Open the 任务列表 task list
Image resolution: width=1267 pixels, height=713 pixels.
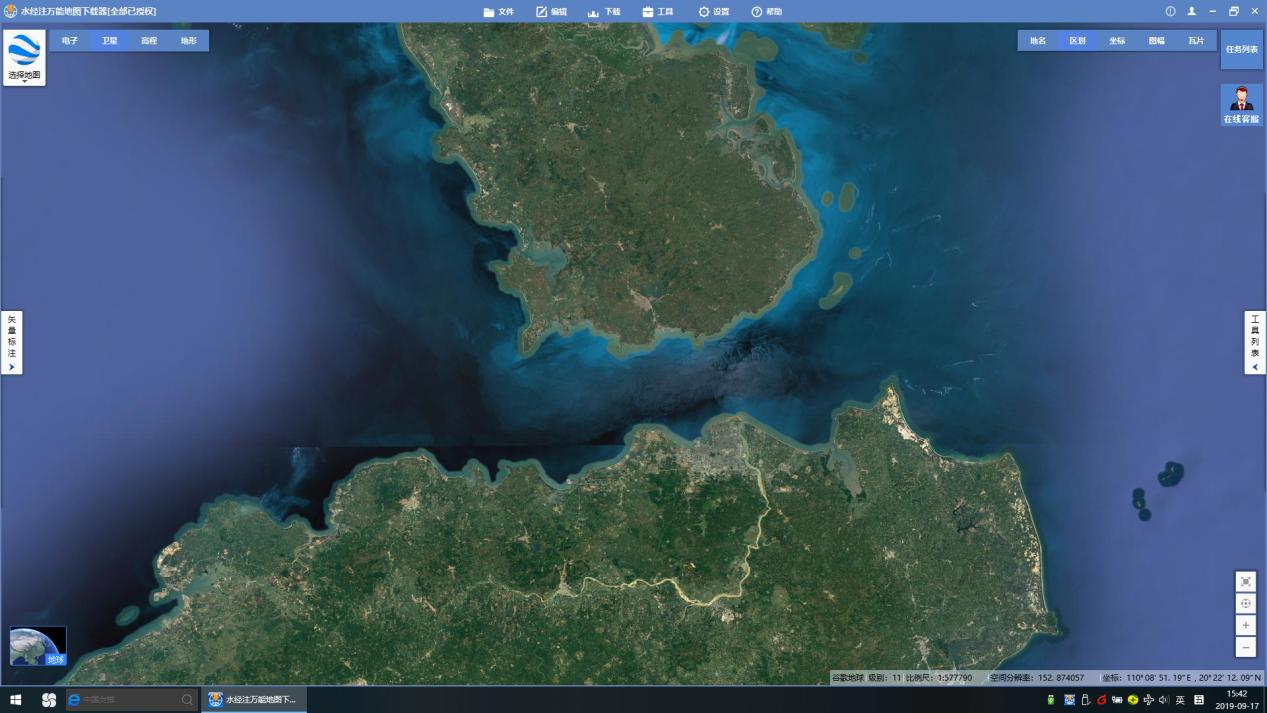tap(1241, 49)
